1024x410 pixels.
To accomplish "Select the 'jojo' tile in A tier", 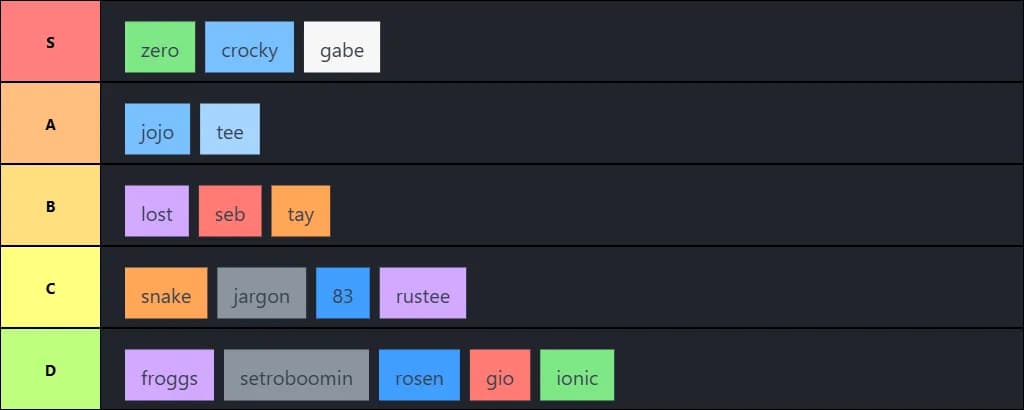I will tap(157, 130).
